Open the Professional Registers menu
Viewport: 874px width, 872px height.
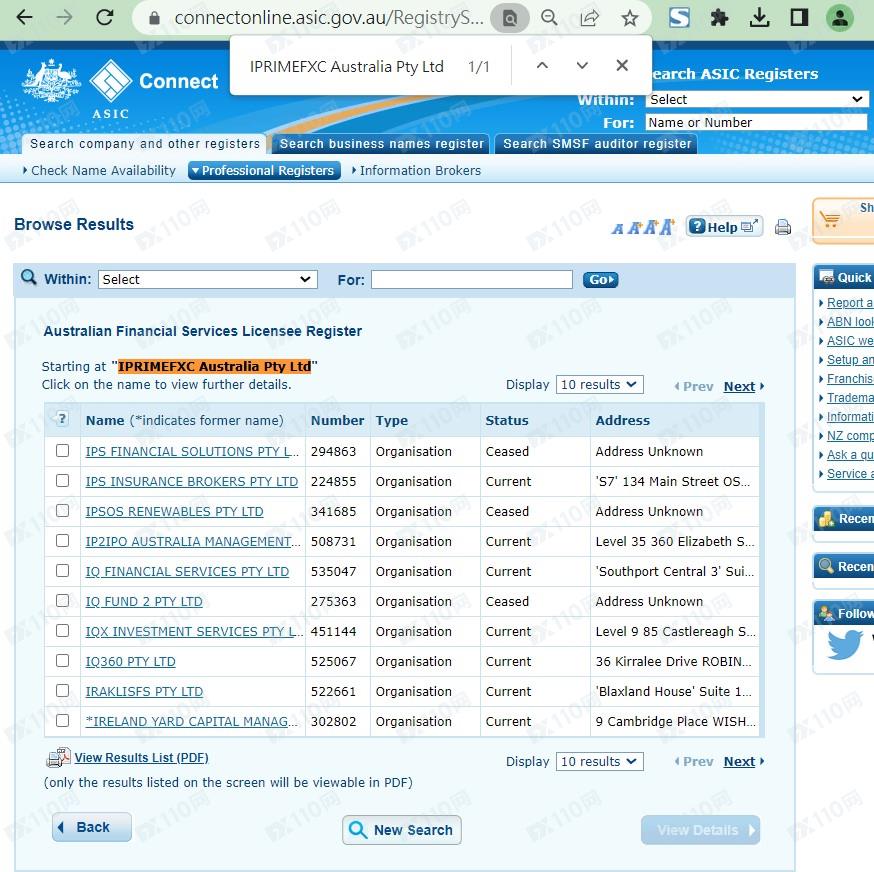click(x=265, y=171)
